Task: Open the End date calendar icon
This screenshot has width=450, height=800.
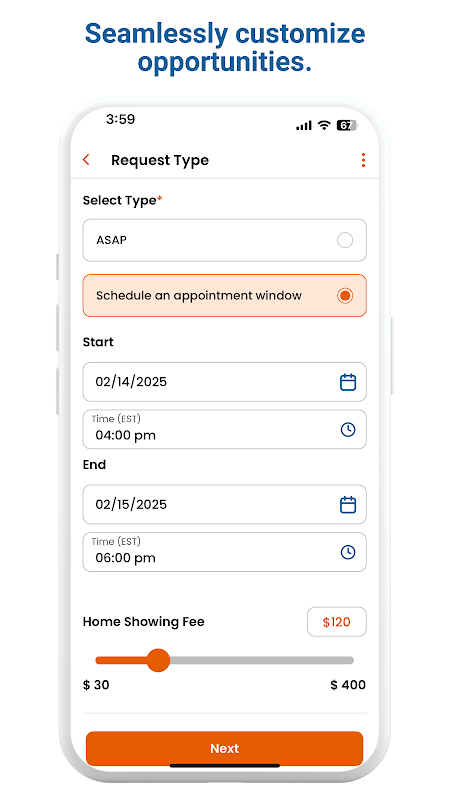Action: pos(347,504)
